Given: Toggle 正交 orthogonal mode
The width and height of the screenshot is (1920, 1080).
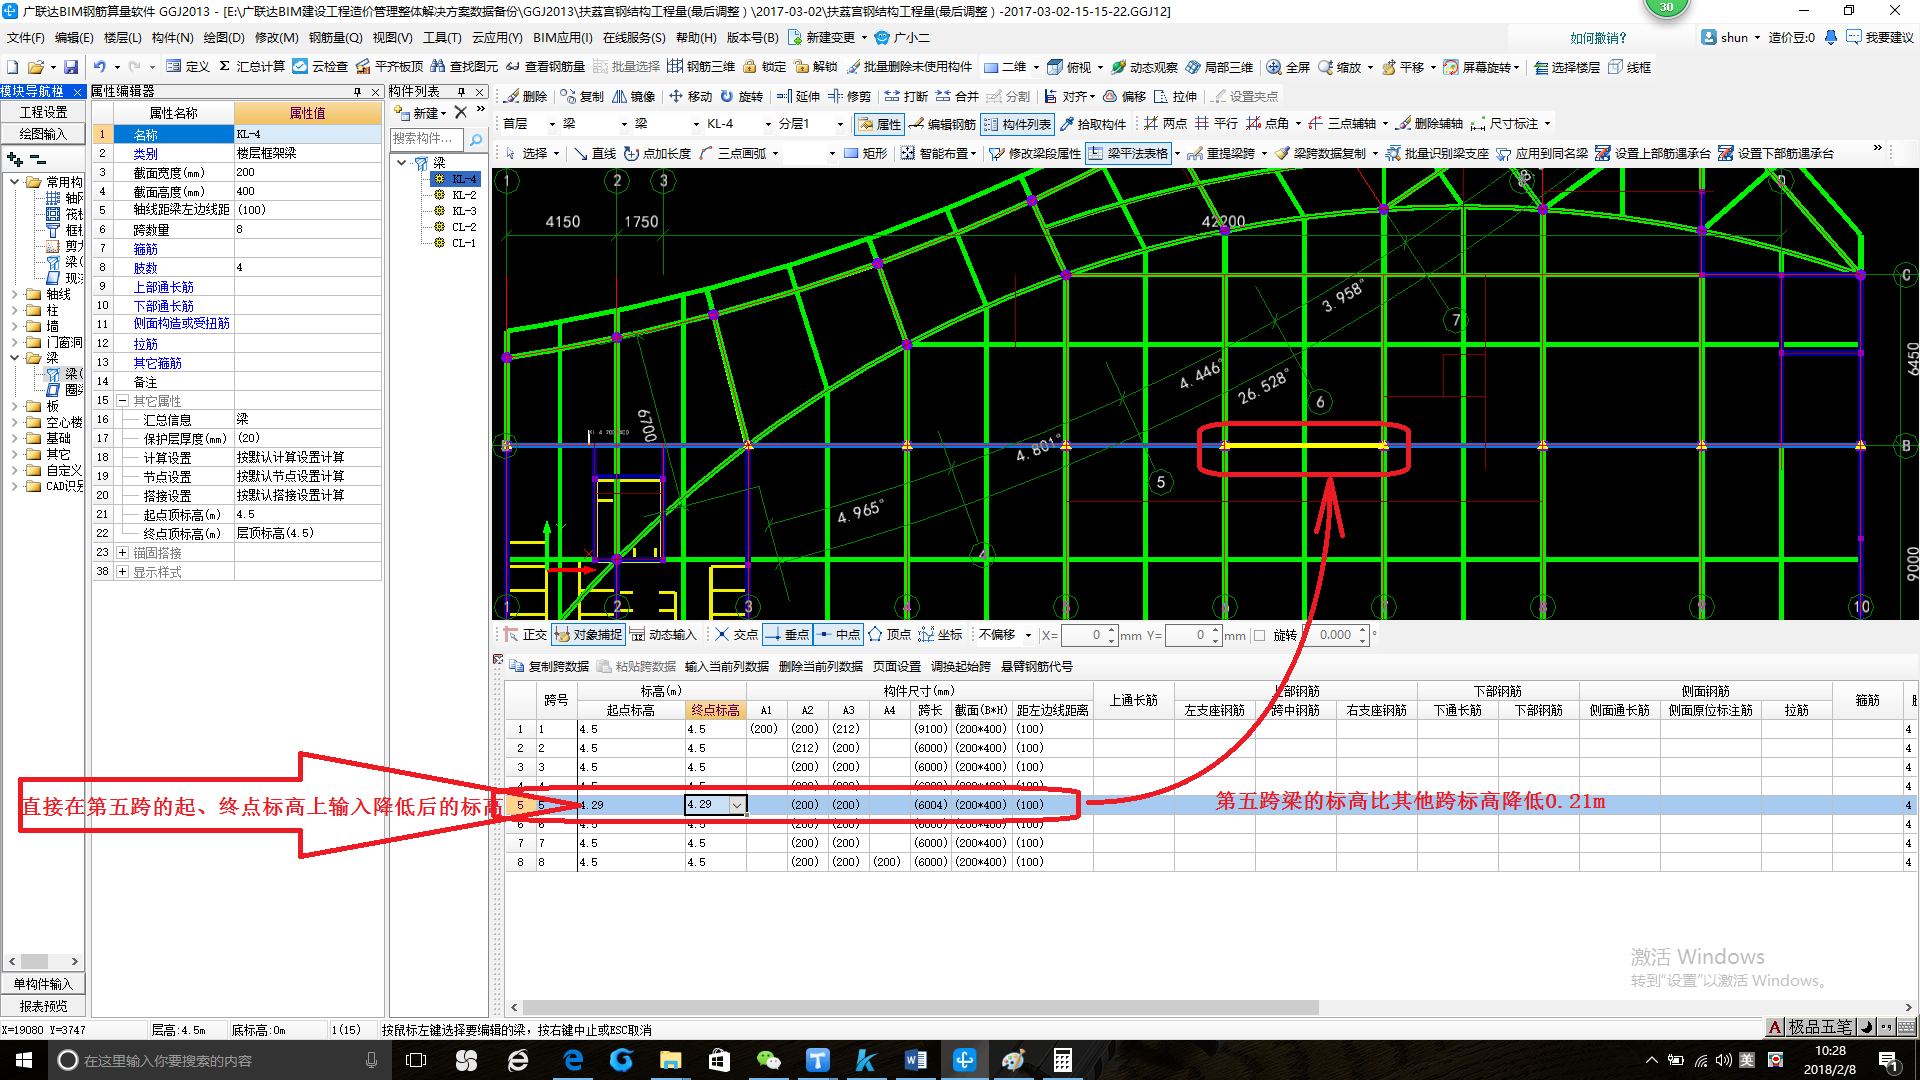Looking at the screenshot, I should pyautogui.click(x=525, y=635).
